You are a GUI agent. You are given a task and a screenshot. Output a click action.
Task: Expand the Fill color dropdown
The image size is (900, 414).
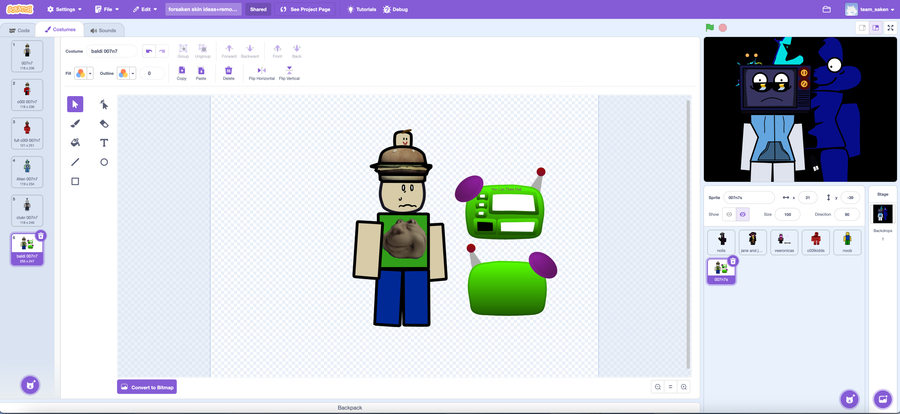tap(91, 73)
